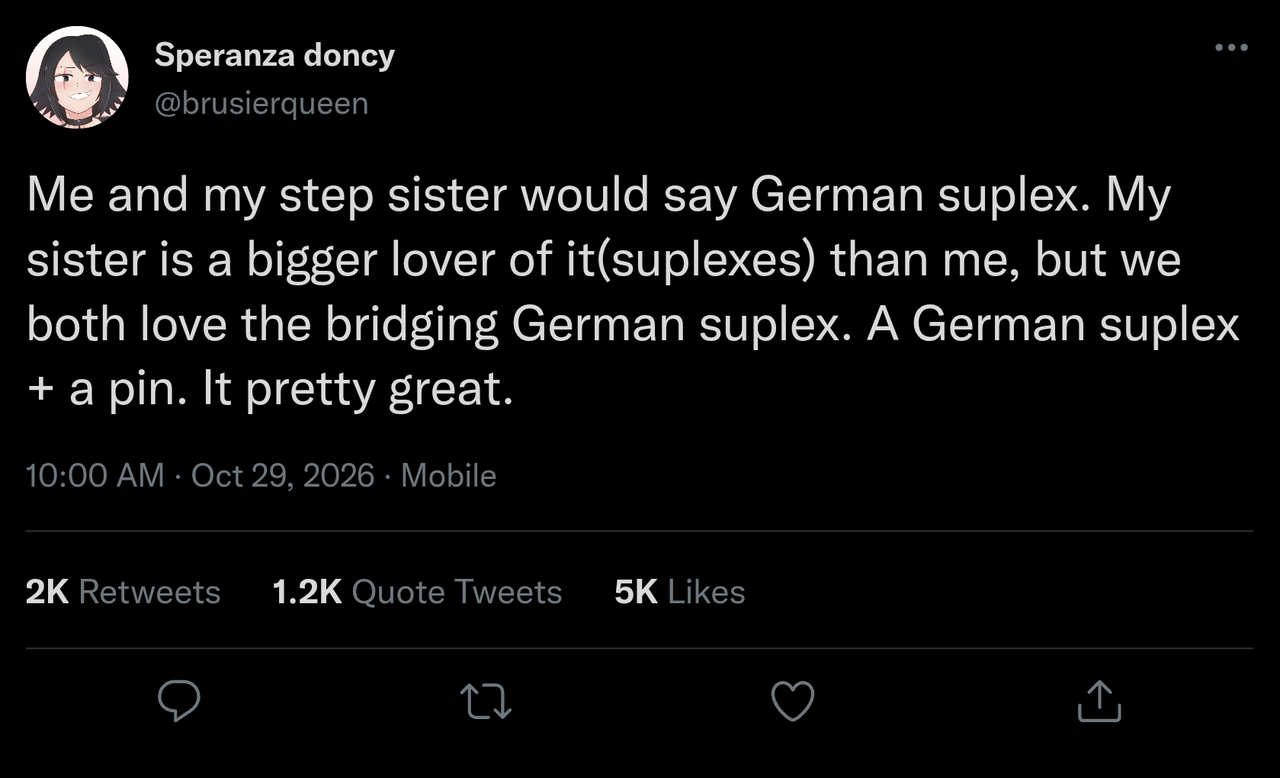1280x778 pixels.
Task: Open the three-dot more options menu
Action: click(1231, 46)
